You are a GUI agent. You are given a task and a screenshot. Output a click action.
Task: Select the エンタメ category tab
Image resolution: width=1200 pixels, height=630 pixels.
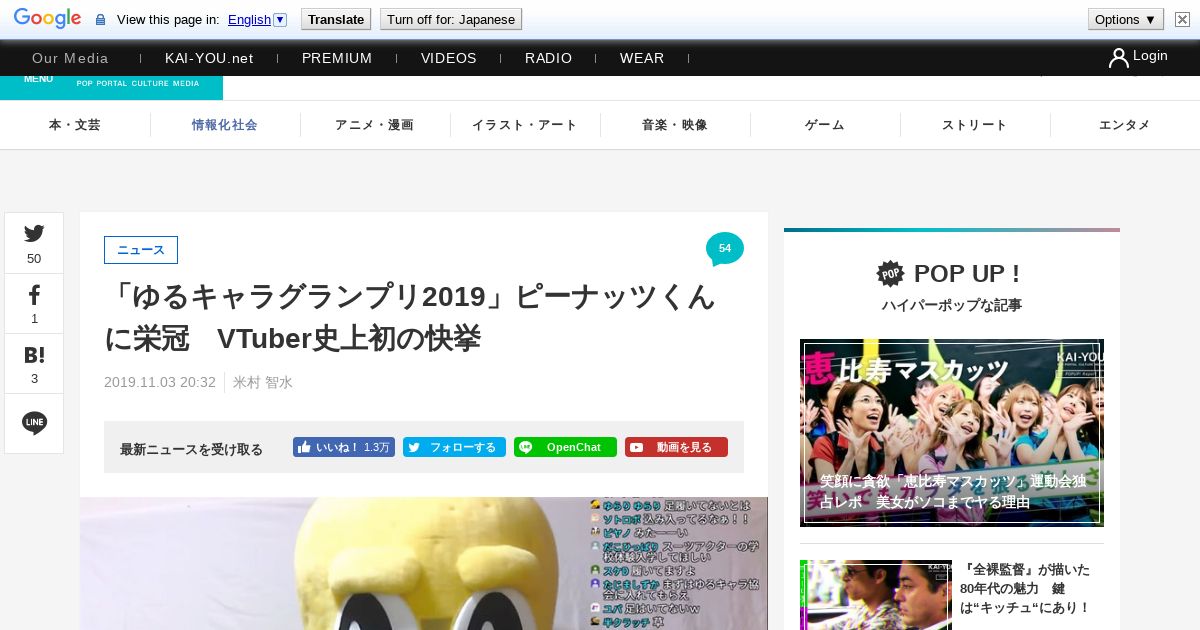[x=1125, y=125]
